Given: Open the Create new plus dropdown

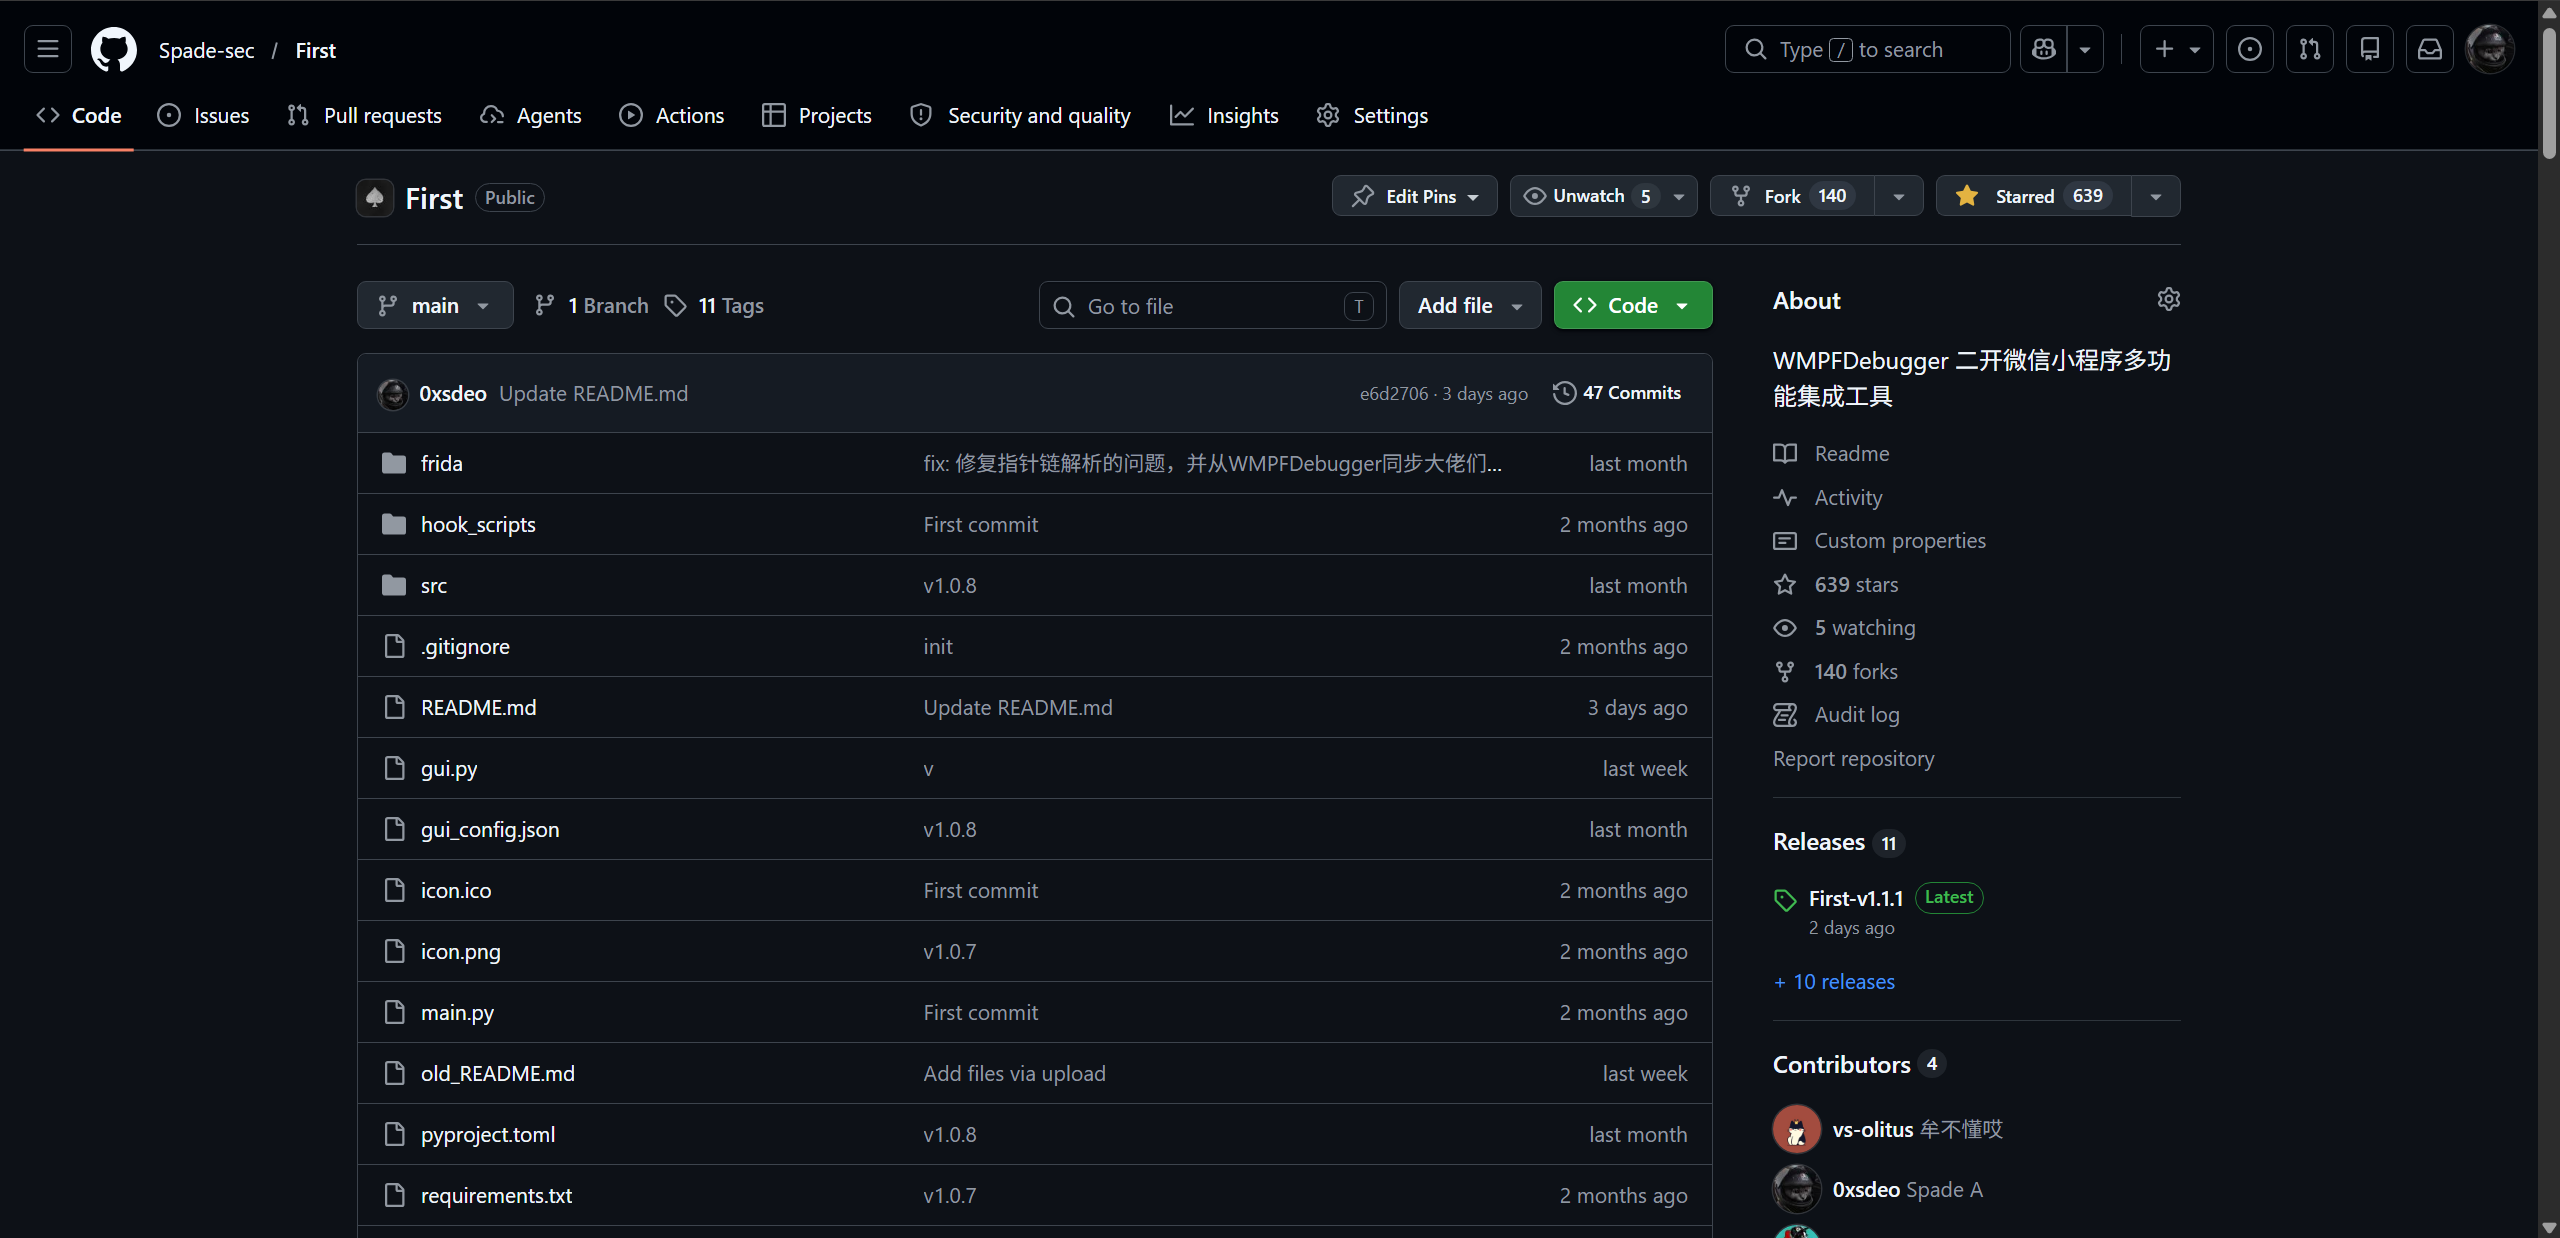Looking at the screenshot, I should coord(2177,49).
